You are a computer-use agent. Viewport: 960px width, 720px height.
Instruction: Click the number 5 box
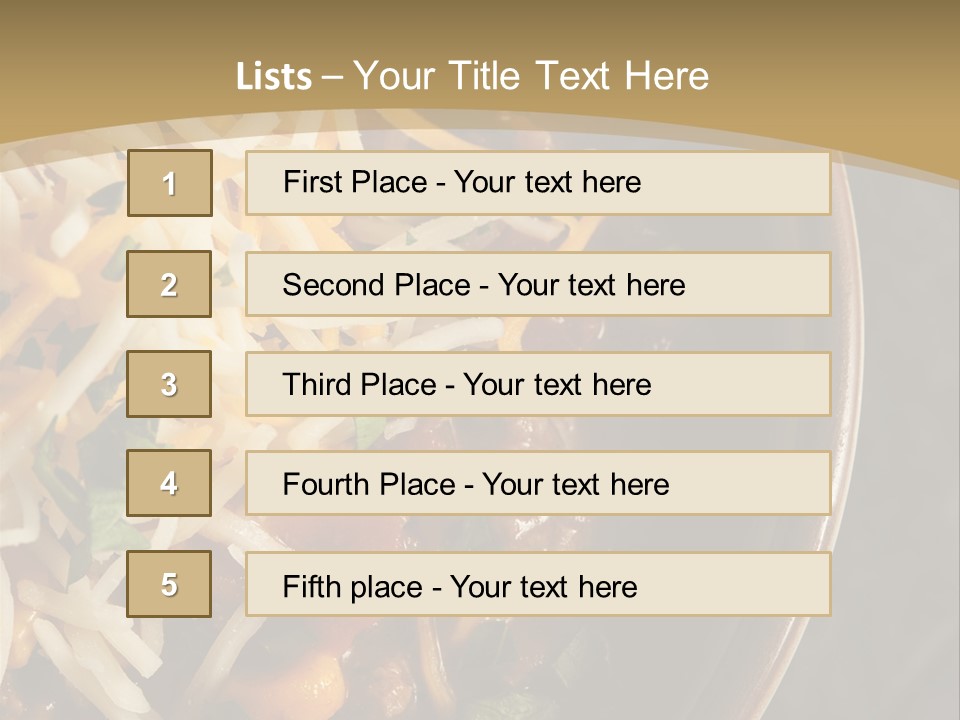[169, 584]
